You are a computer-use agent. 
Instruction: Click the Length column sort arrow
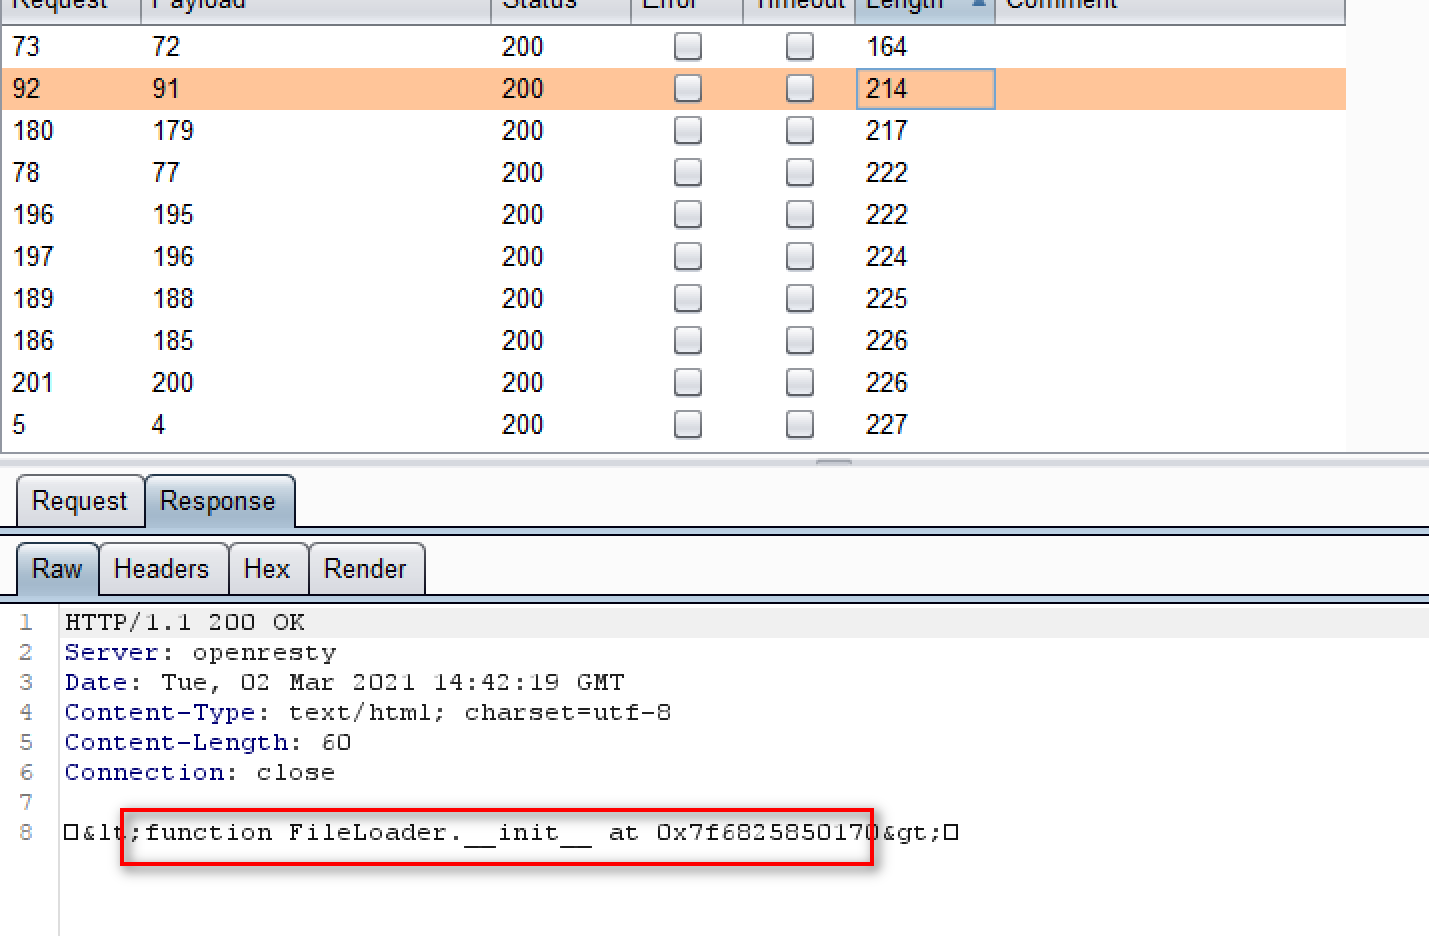978,5
